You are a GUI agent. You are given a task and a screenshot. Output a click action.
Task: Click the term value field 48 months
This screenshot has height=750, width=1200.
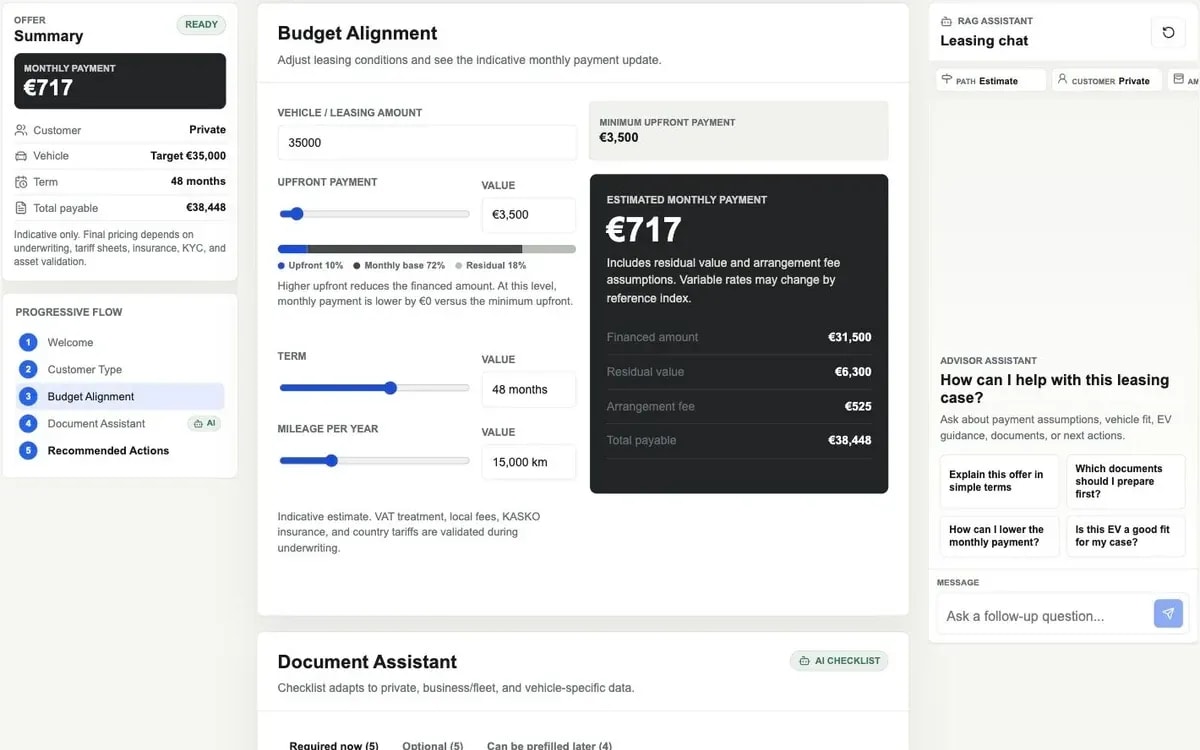click(x=528, y=390)
